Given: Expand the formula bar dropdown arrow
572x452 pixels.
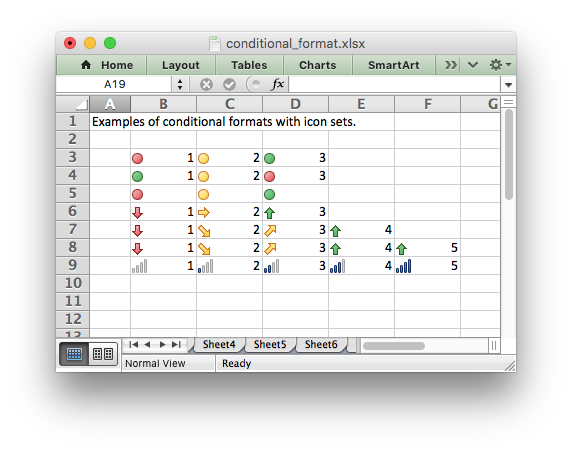Looking at the screenshot, I should [508, 85].
